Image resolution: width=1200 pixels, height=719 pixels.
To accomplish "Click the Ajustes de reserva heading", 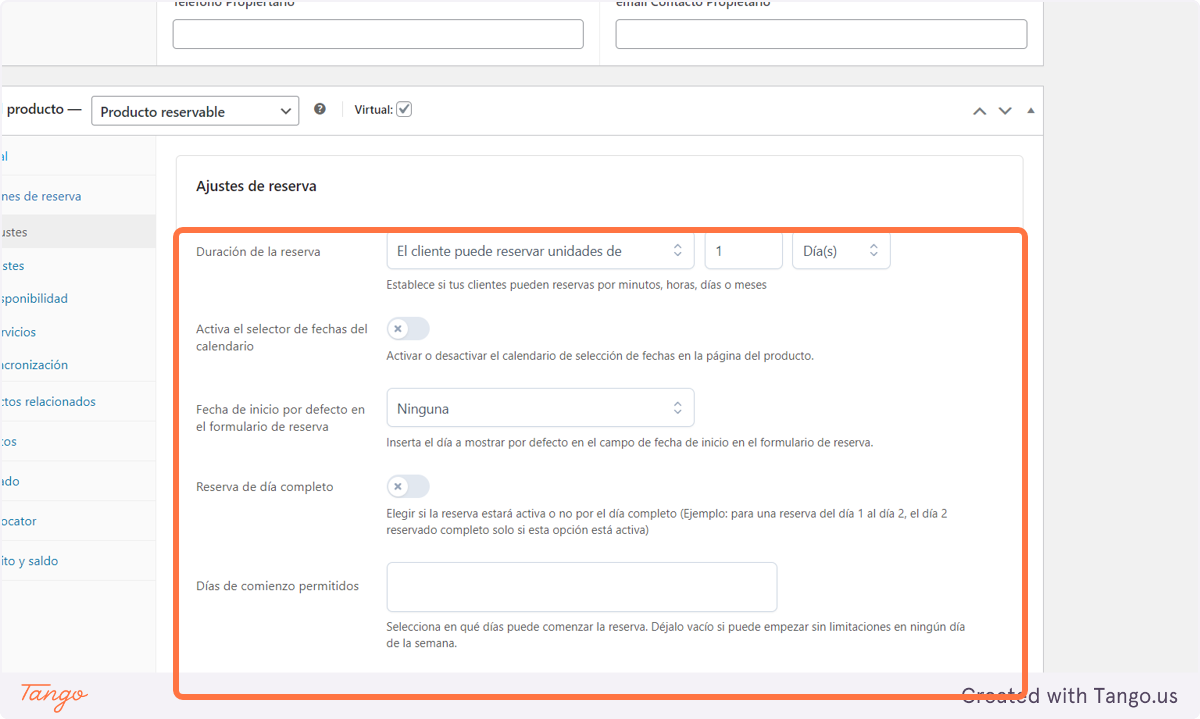I will point(256,186).
